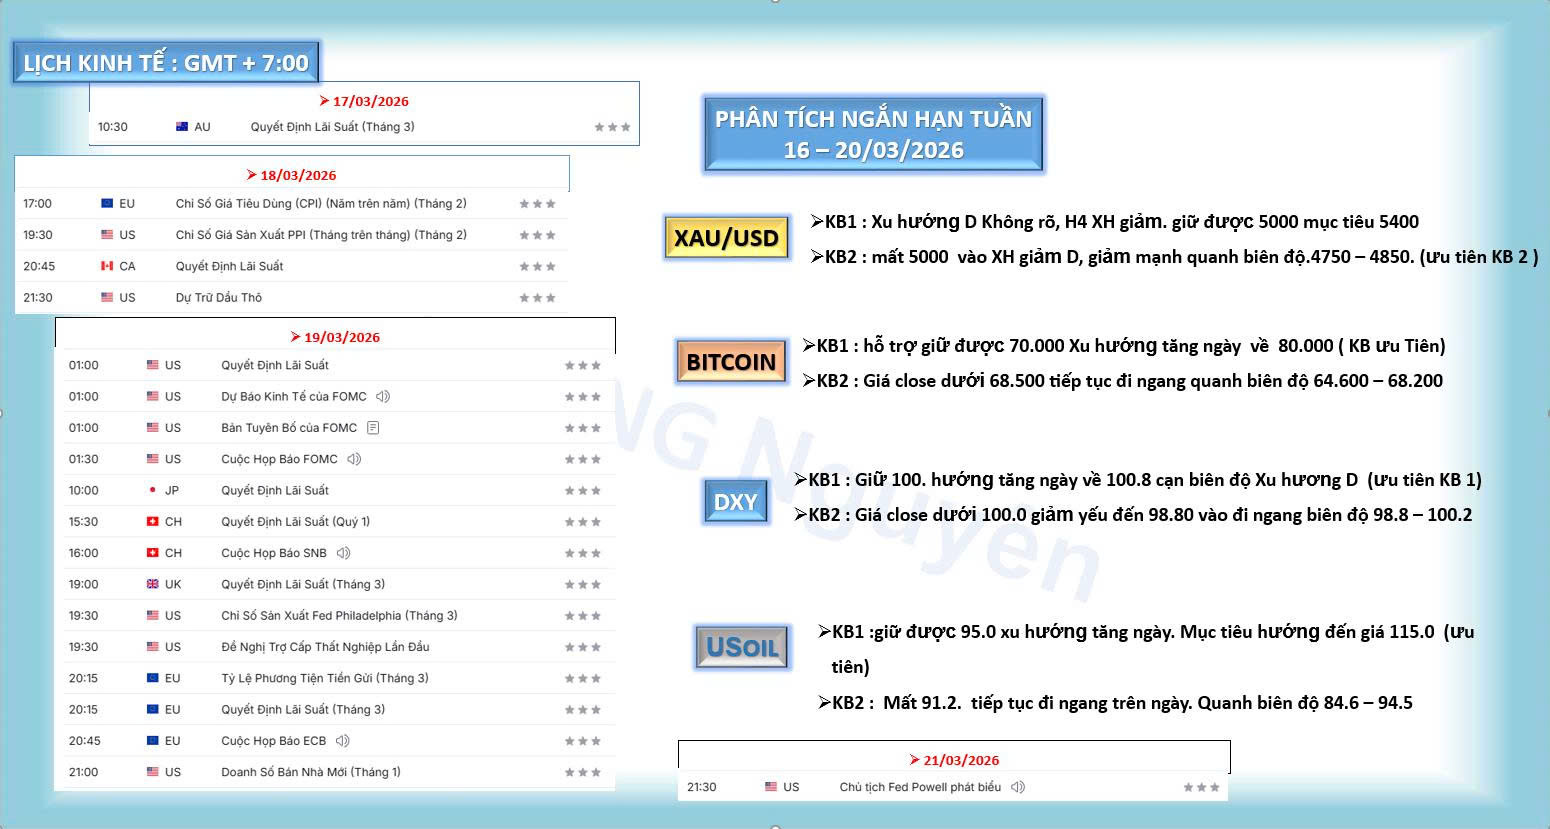Click the star rating for Dự Trữ Dầu Thô
The width and height of the screenshot is (1550, 829).
click(x=537, y=298)
